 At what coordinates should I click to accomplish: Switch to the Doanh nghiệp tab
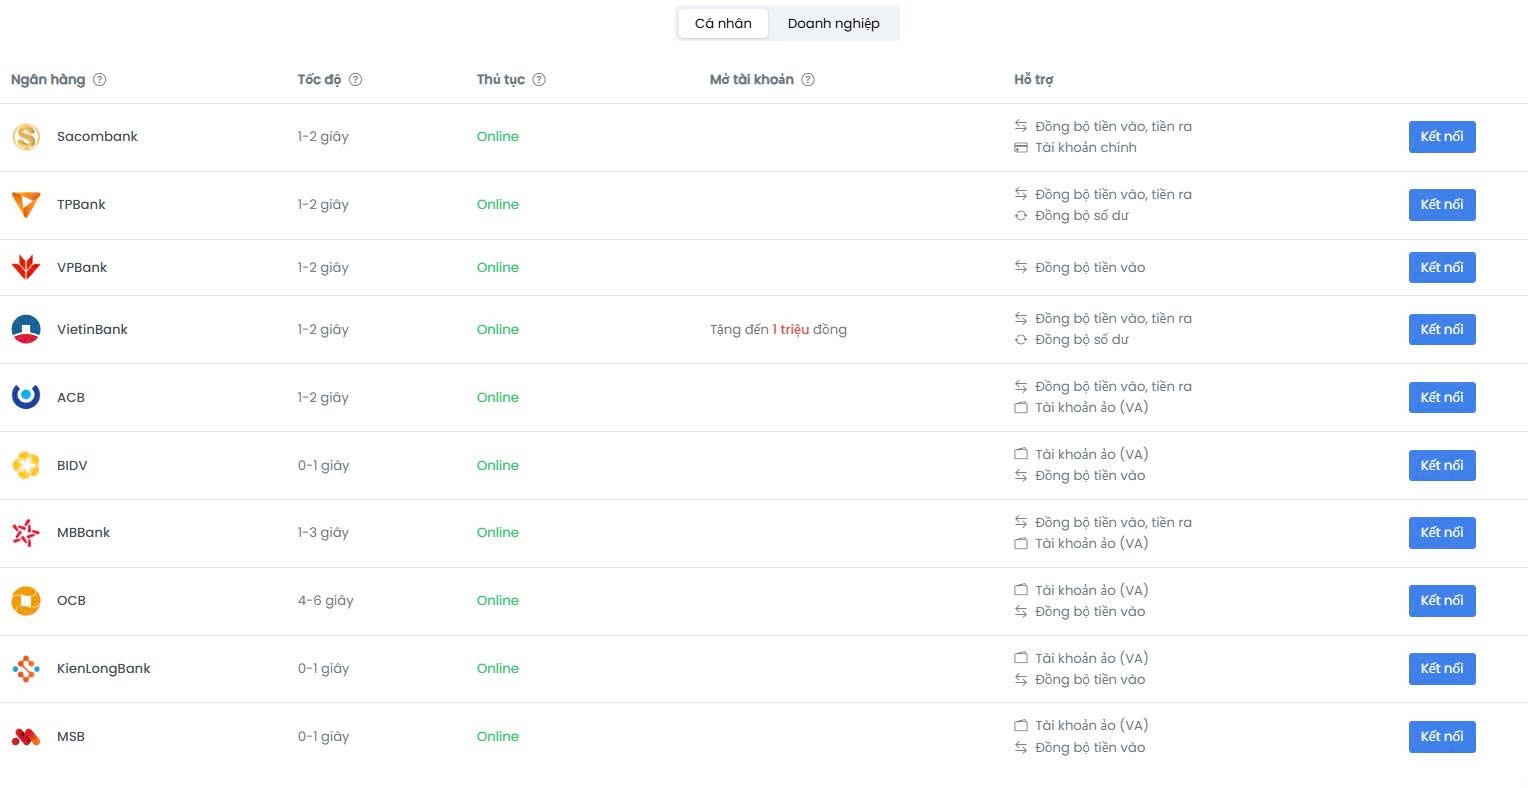pos(833,23)
